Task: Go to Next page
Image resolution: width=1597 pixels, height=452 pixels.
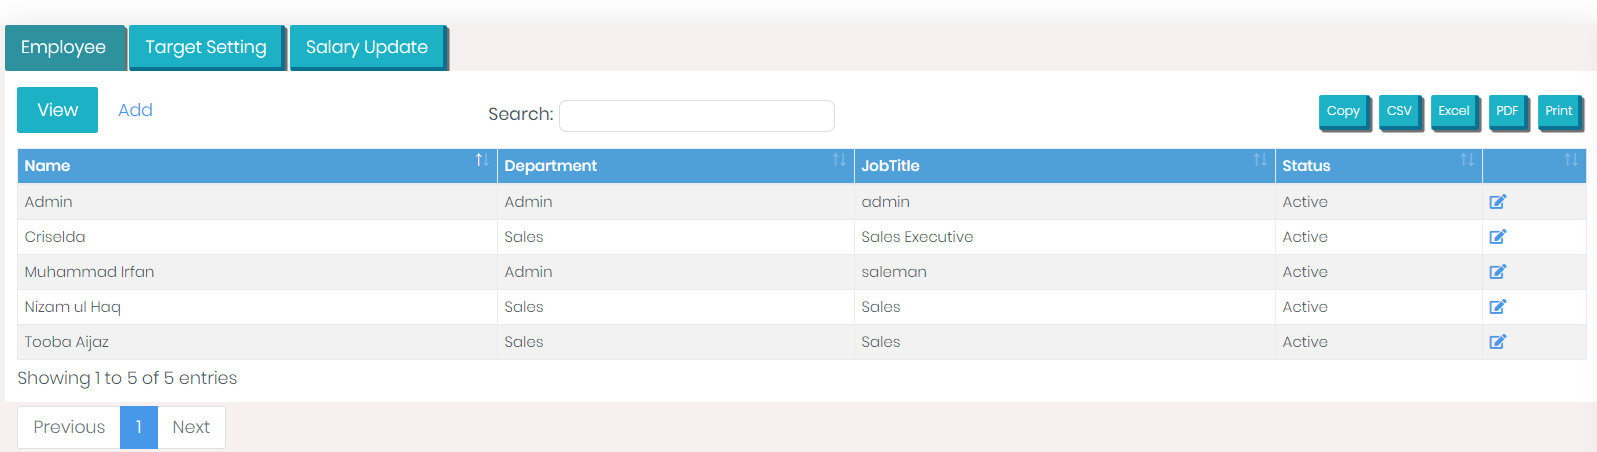Action: (191, 427)
